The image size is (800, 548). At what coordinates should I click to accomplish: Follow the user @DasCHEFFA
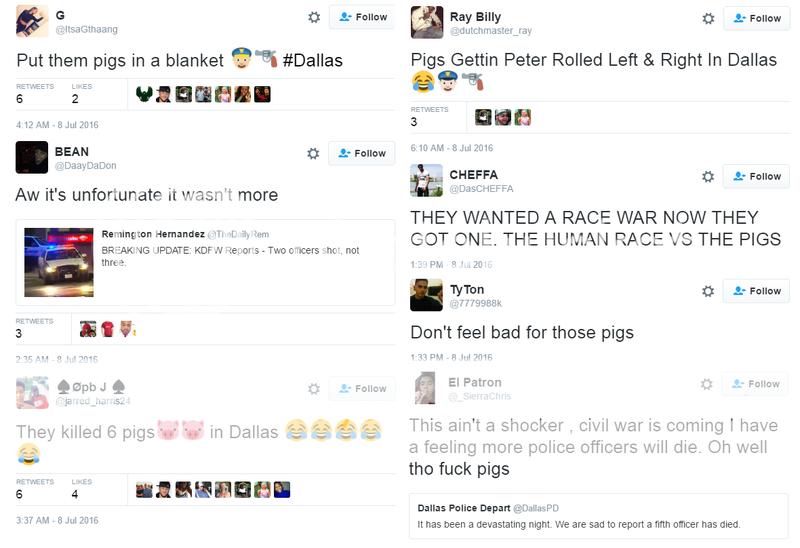pos(757,177)
